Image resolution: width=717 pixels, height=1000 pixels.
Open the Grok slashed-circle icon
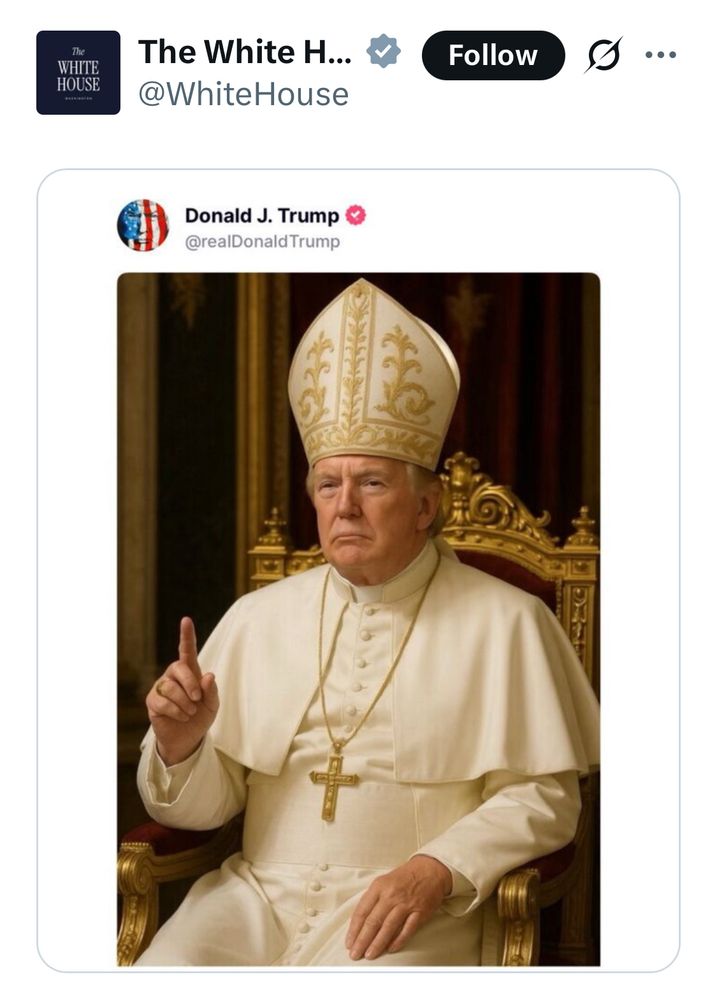click(x=604, y=55)
